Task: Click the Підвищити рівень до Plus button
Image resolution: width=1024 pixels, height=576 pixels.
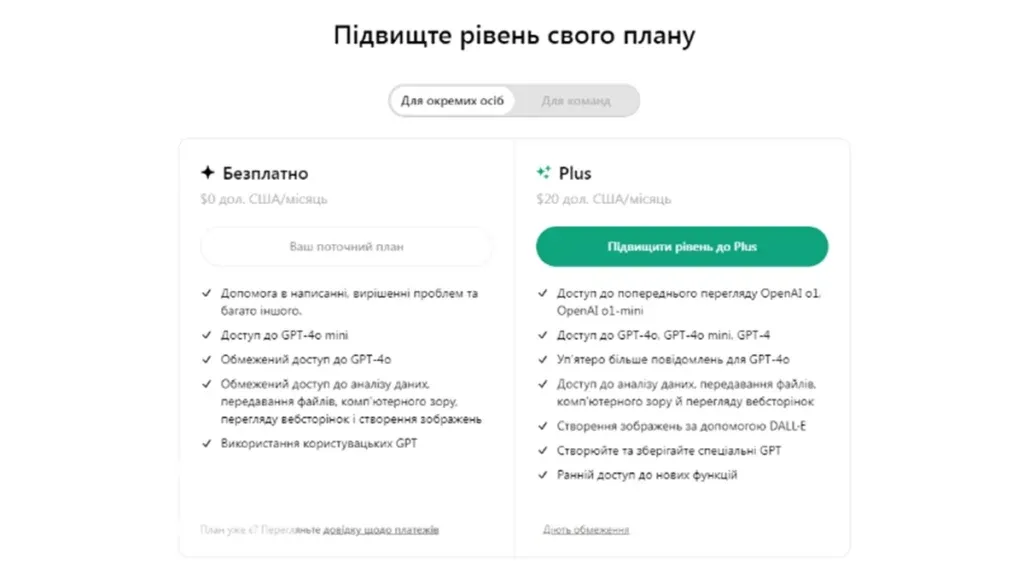Action: coord(681,246)
